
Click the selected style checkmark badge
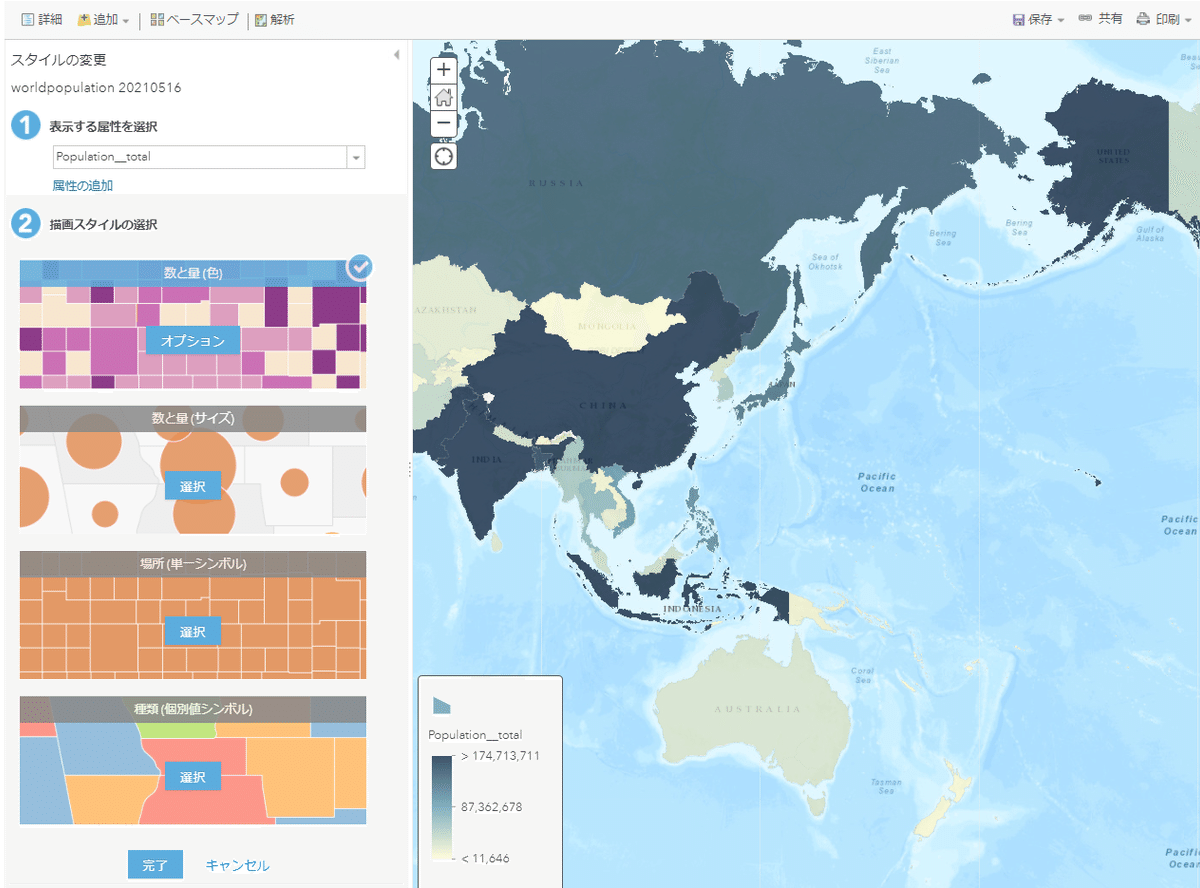point(360,267)
